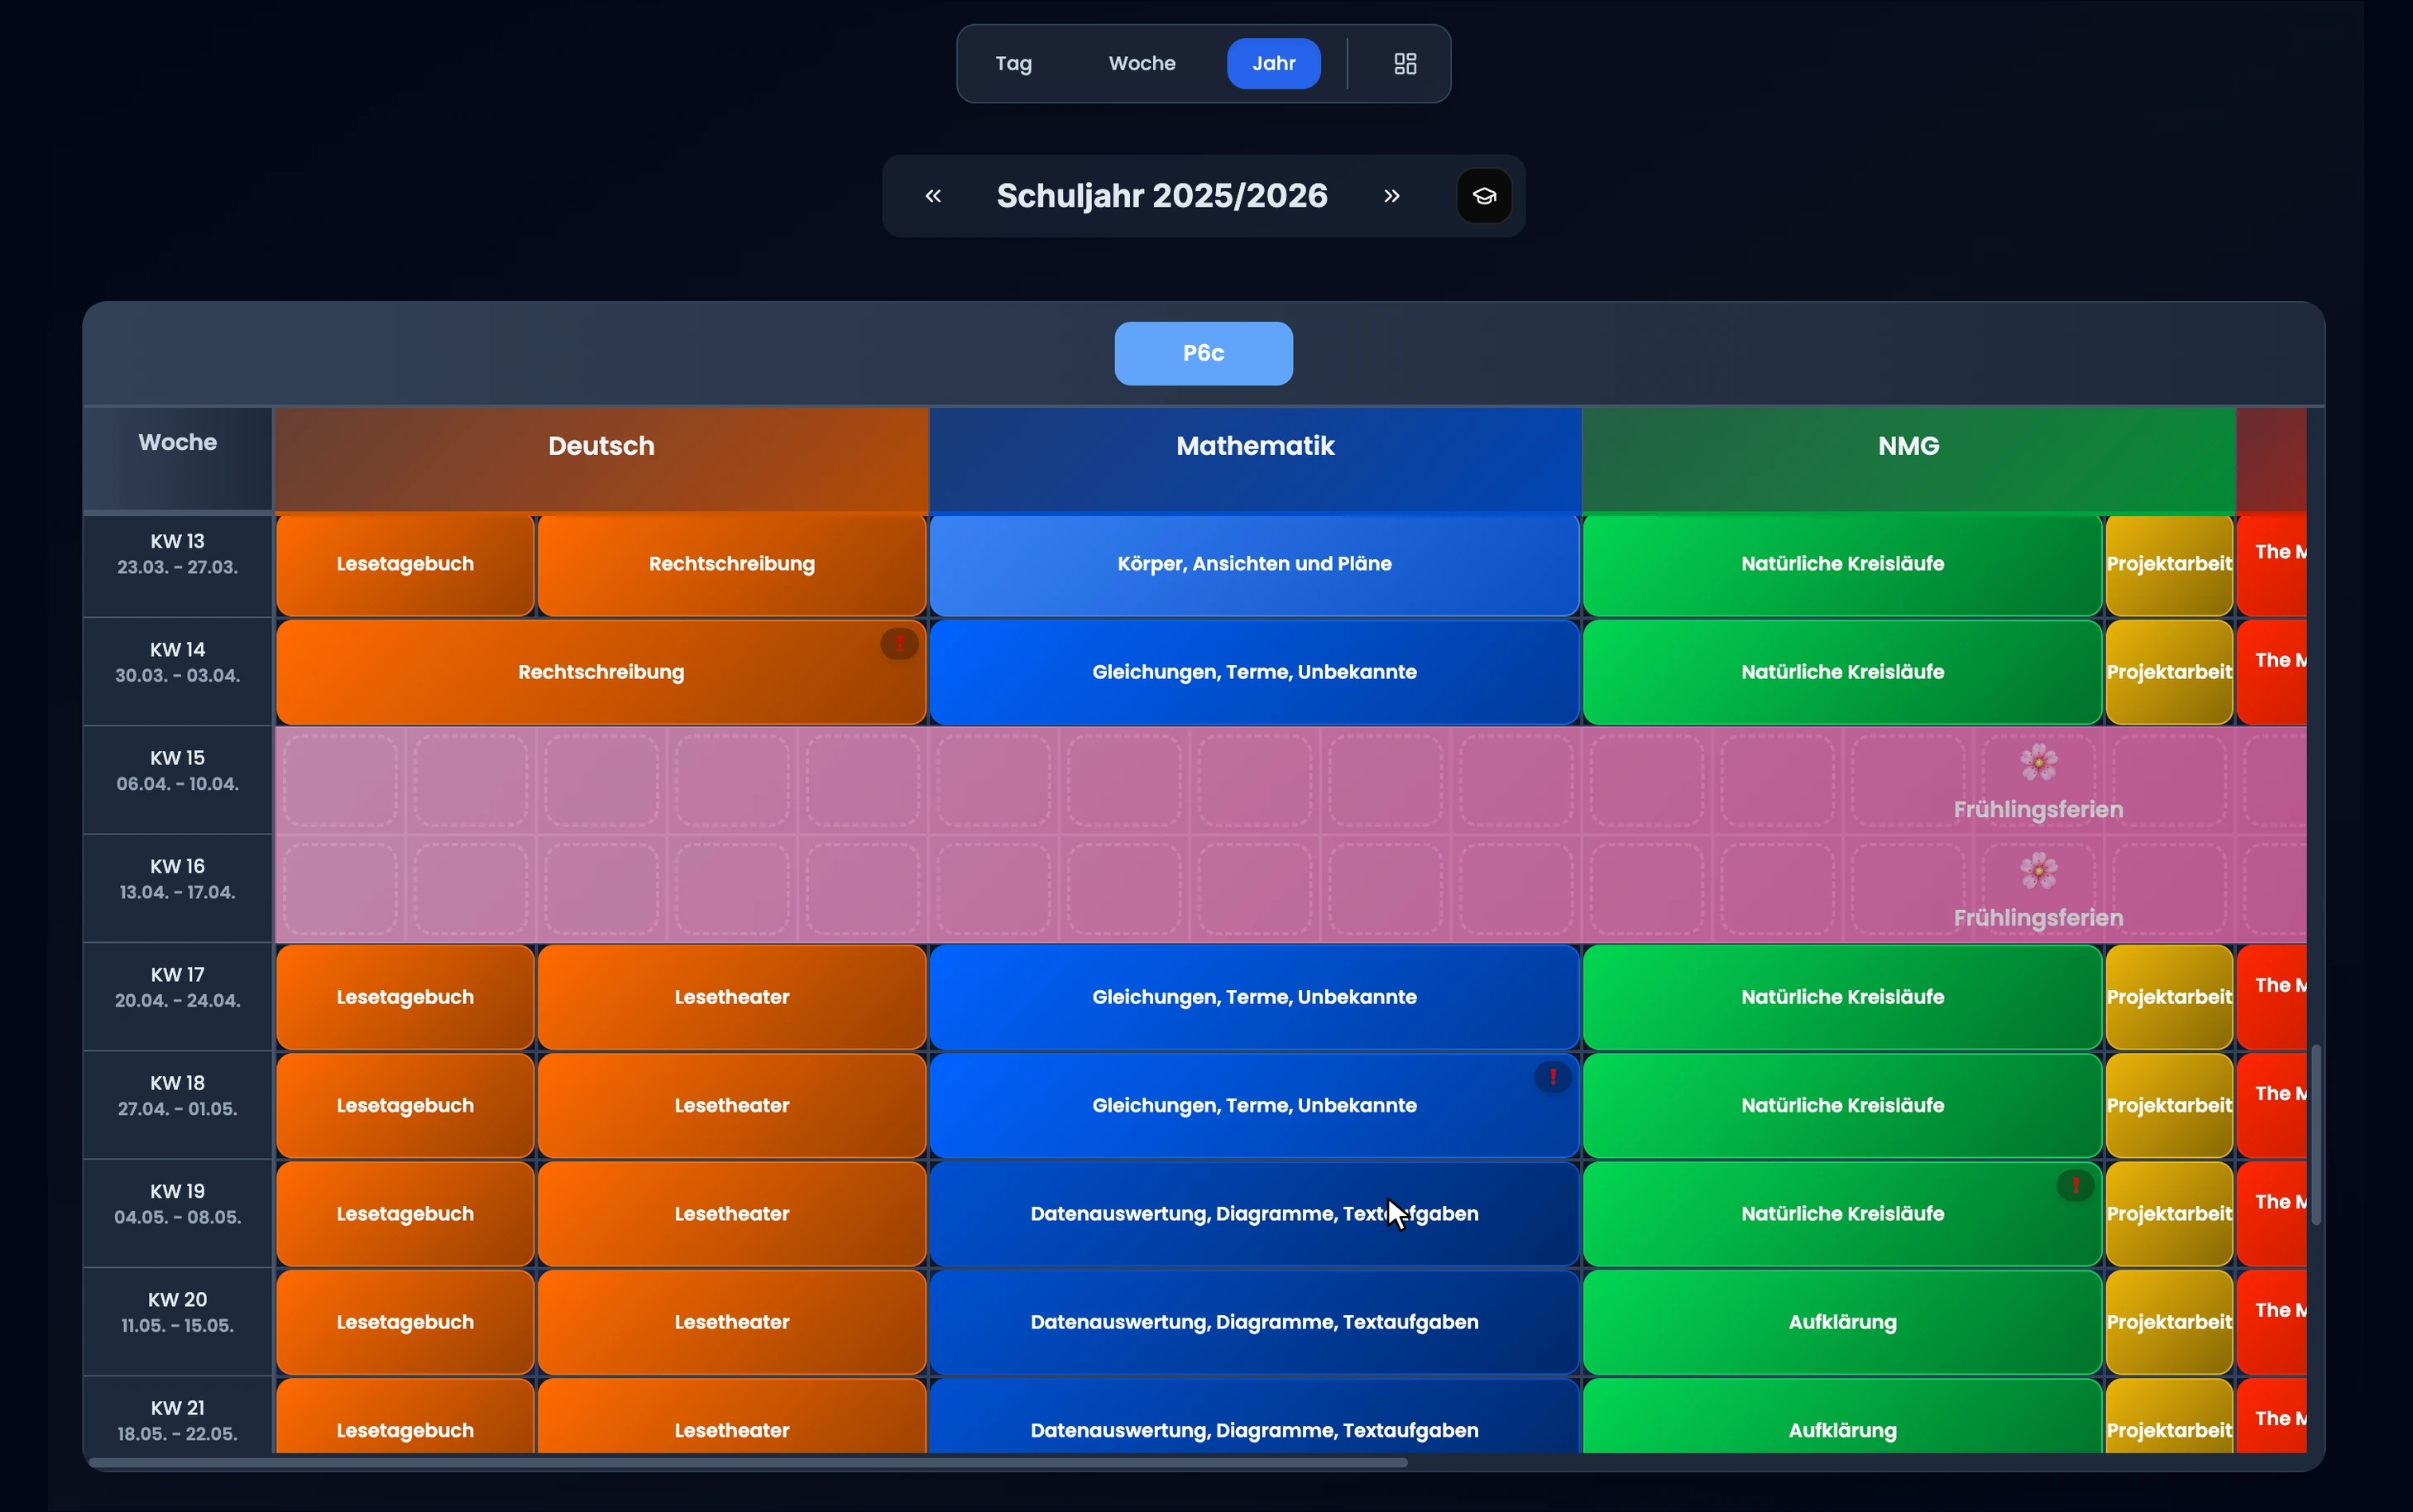Open KW 20 Projektarbeit block
Image resolution: width=2413 pixels, height=1512 pixels.
pyautogui.click(x=2169, y=1322)
